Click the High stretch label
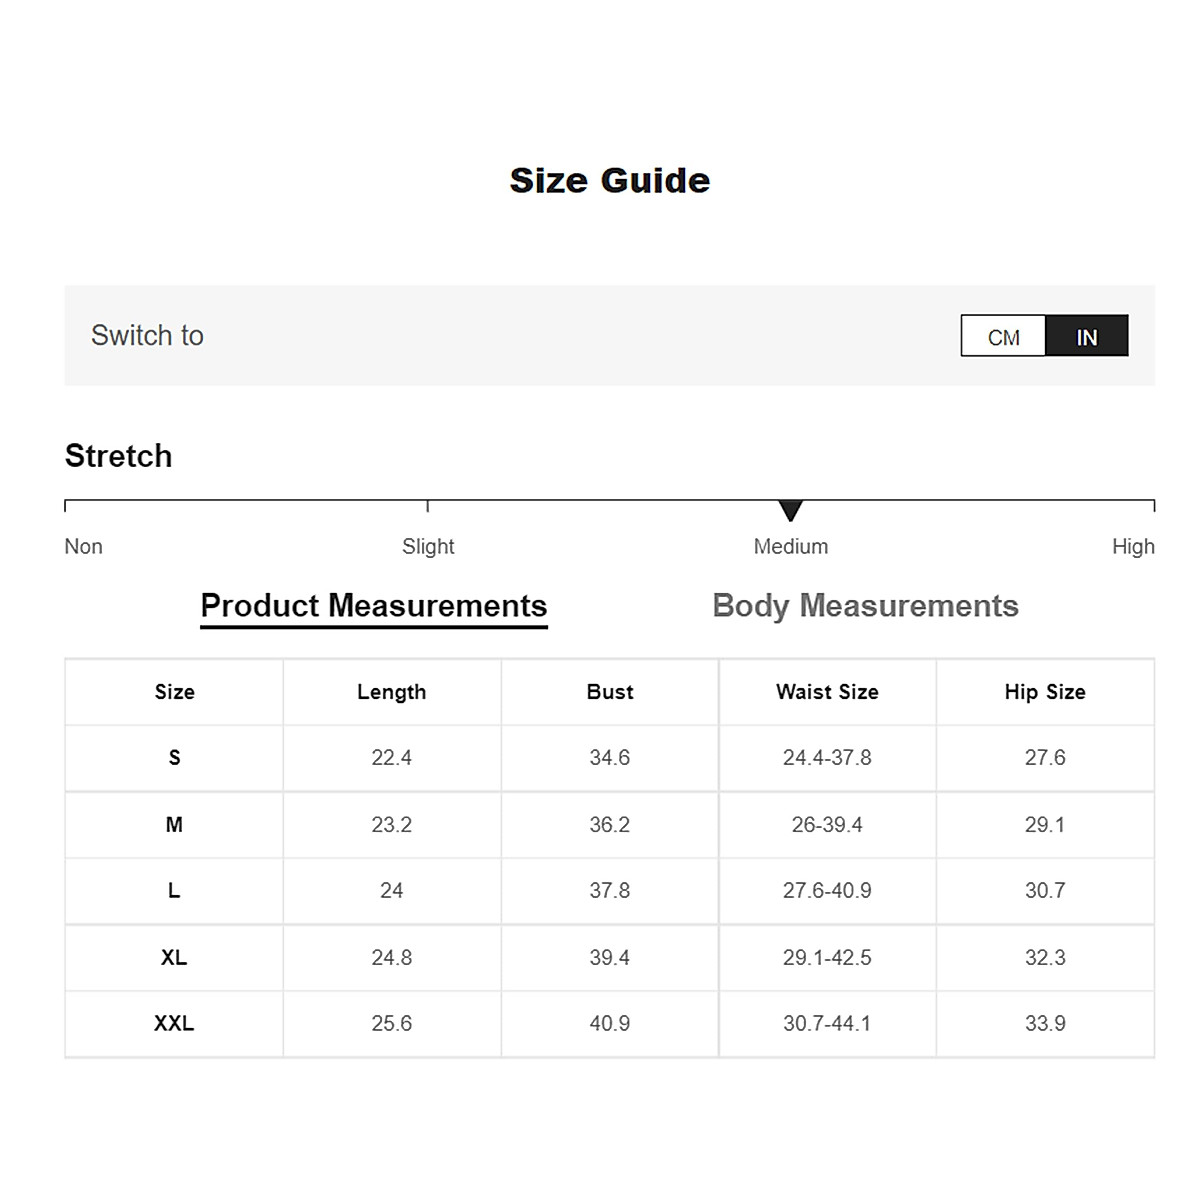The image size is (1200, 1200). click(1133, 547)
